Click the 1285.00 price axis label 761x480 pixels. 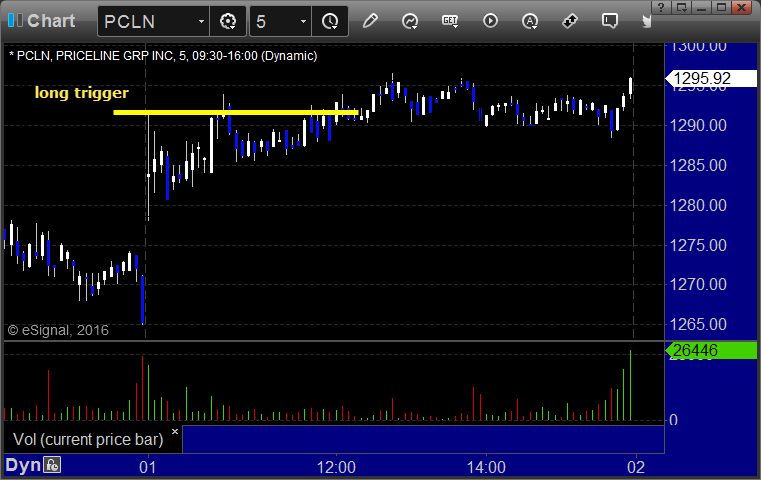[x=698, y=166]
